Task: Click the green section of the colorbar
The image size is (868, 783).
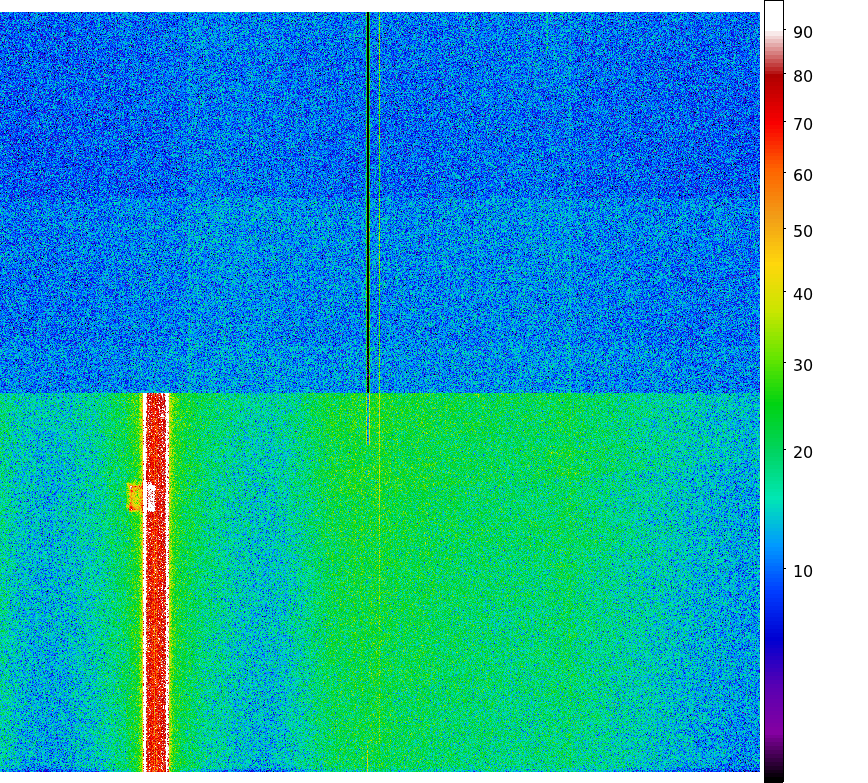Action: click(773, 400)
